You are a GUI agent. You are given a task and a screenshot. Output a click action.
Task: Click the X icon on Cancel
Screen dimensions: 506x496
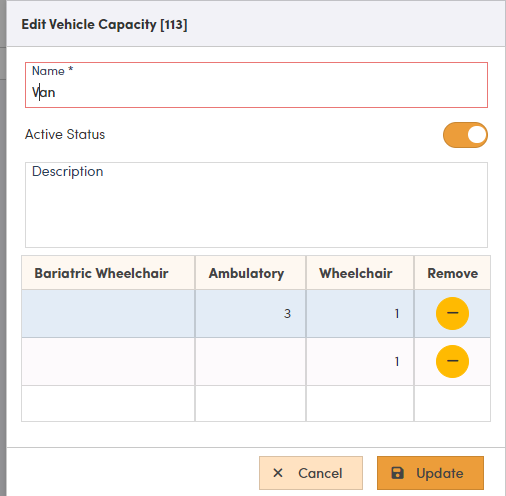click(x=278, y=473)
